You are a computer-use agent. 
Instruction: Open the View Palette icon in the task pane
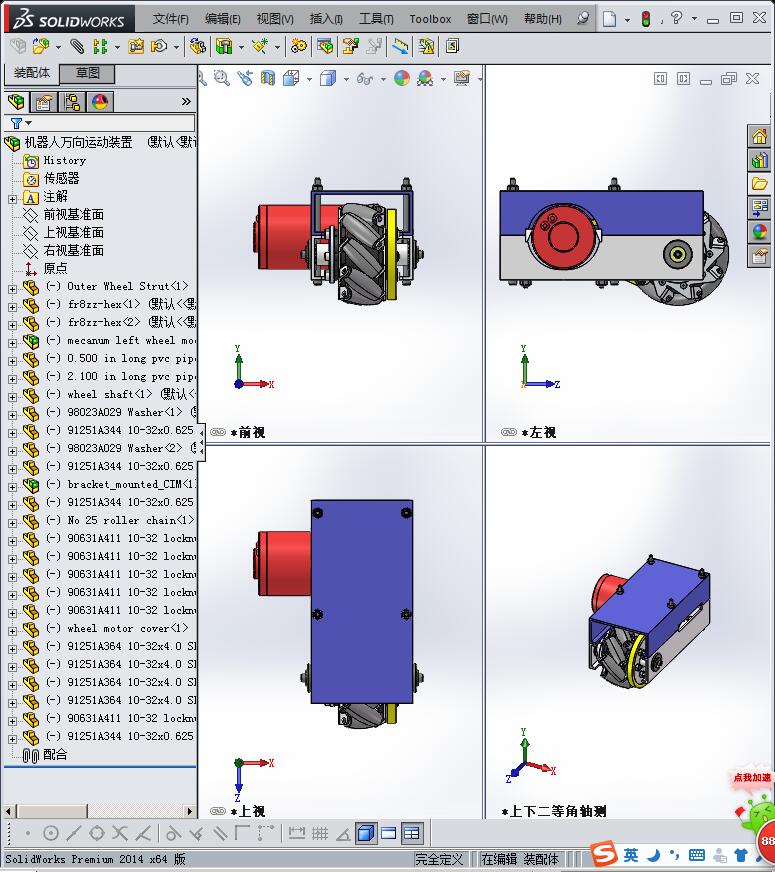tap(759, 207)
